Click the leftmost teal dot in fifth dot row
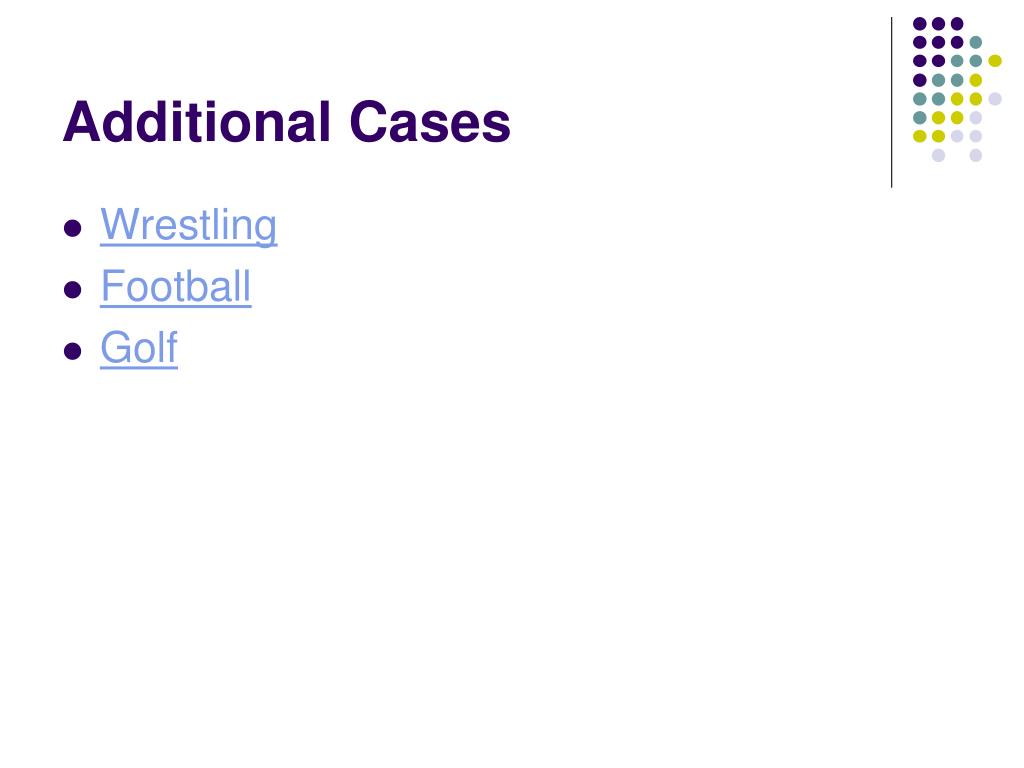 920,99
